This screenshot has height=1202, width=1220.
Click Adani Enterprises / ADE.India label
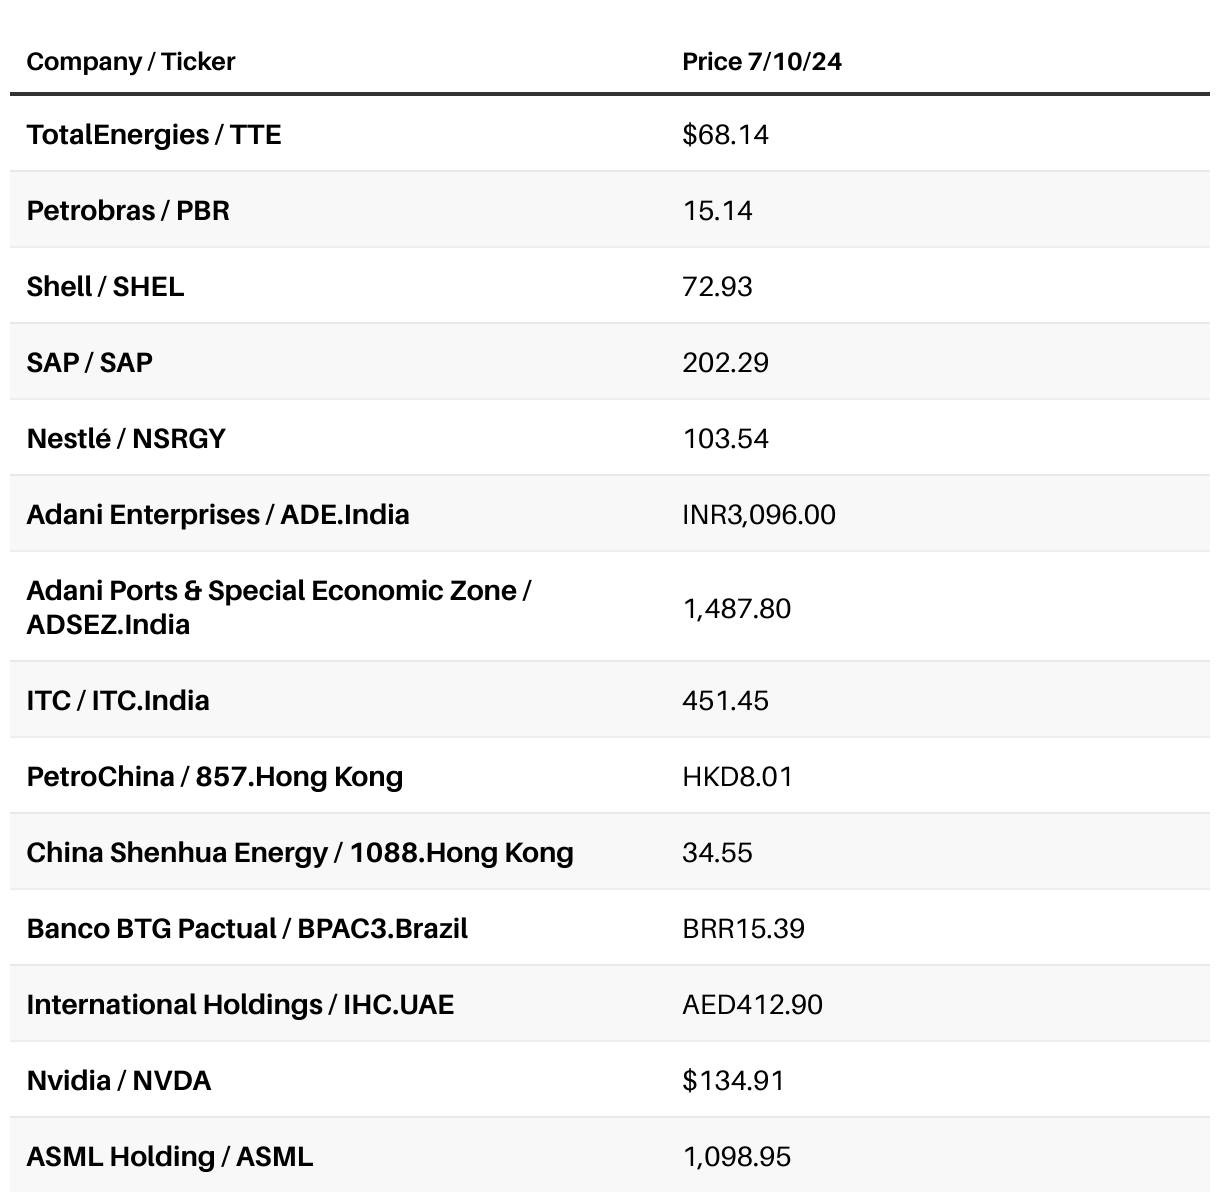coord(218,515)
